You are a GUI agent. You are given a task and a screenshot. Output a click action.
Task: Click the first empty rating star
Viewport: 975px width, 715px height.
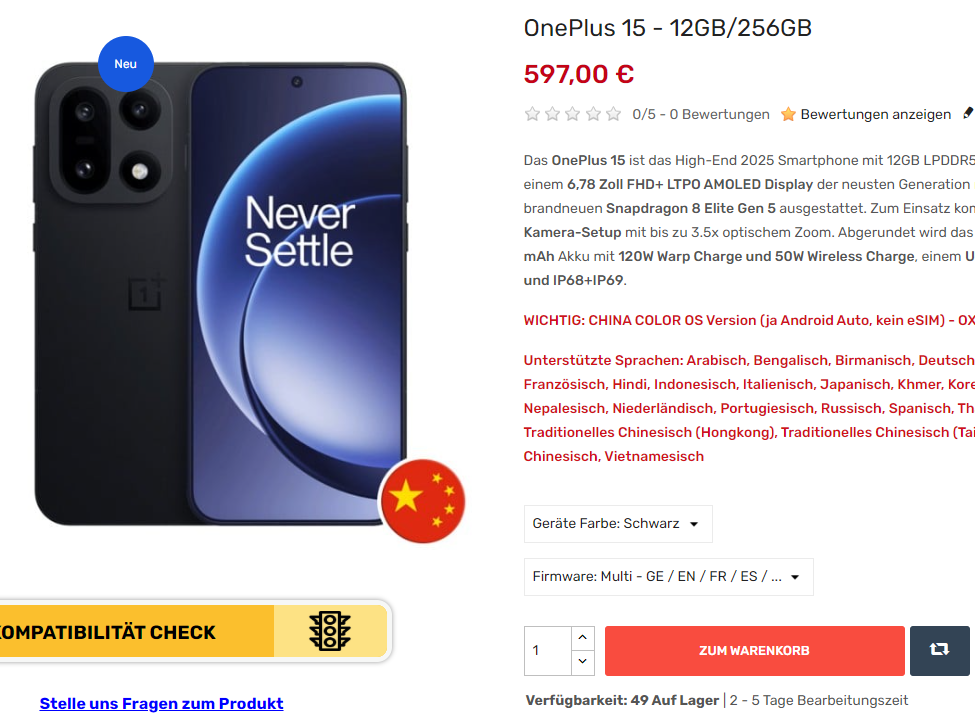[533, 114]
